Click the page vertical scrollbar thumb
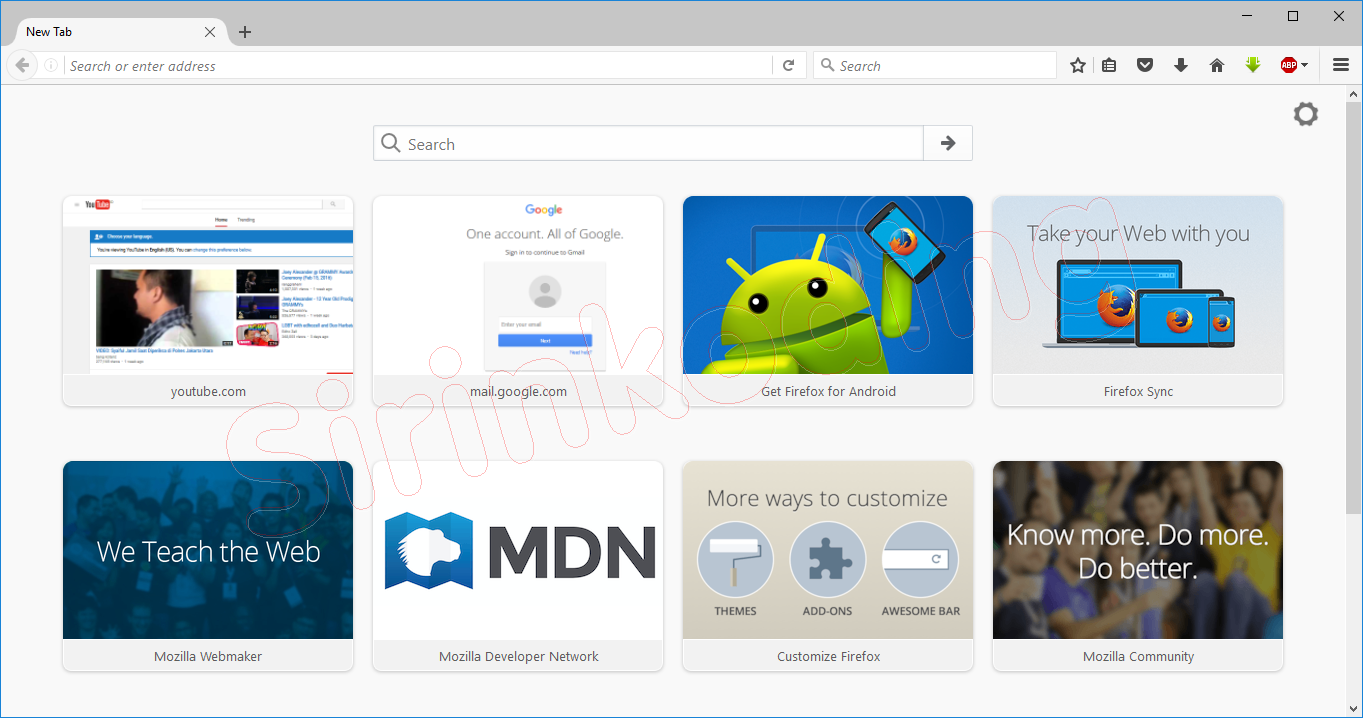1363x718 pixels. pos(1353,308)
